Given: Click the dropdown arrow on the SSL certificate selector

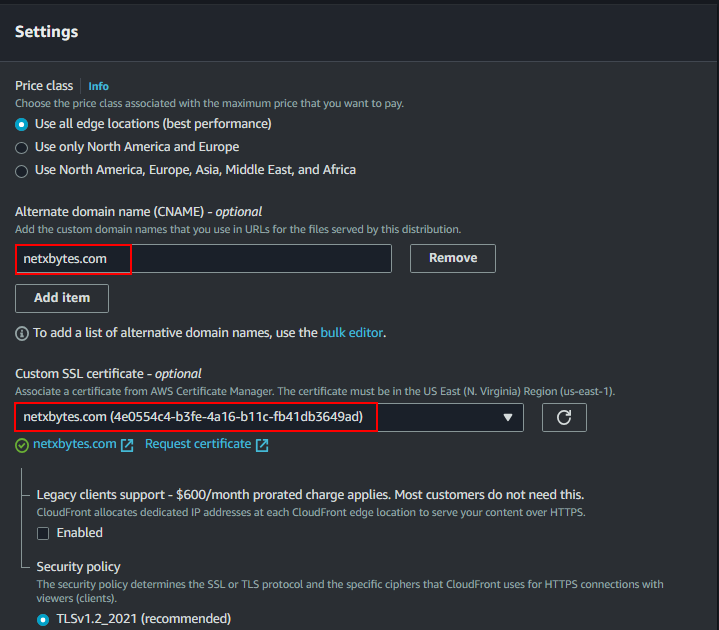Looking at the screenshot, I should [x=507, y=417].
